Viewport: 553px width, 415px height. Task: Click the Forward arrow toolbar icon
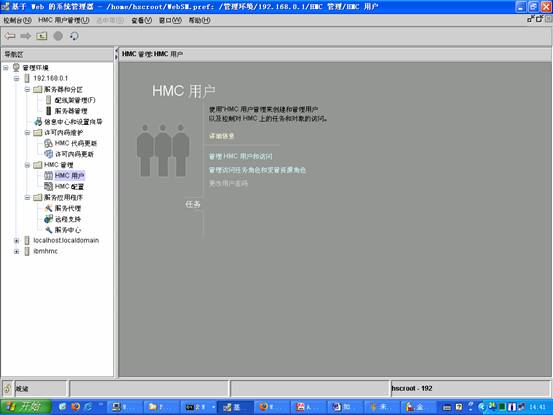point(26,36)
